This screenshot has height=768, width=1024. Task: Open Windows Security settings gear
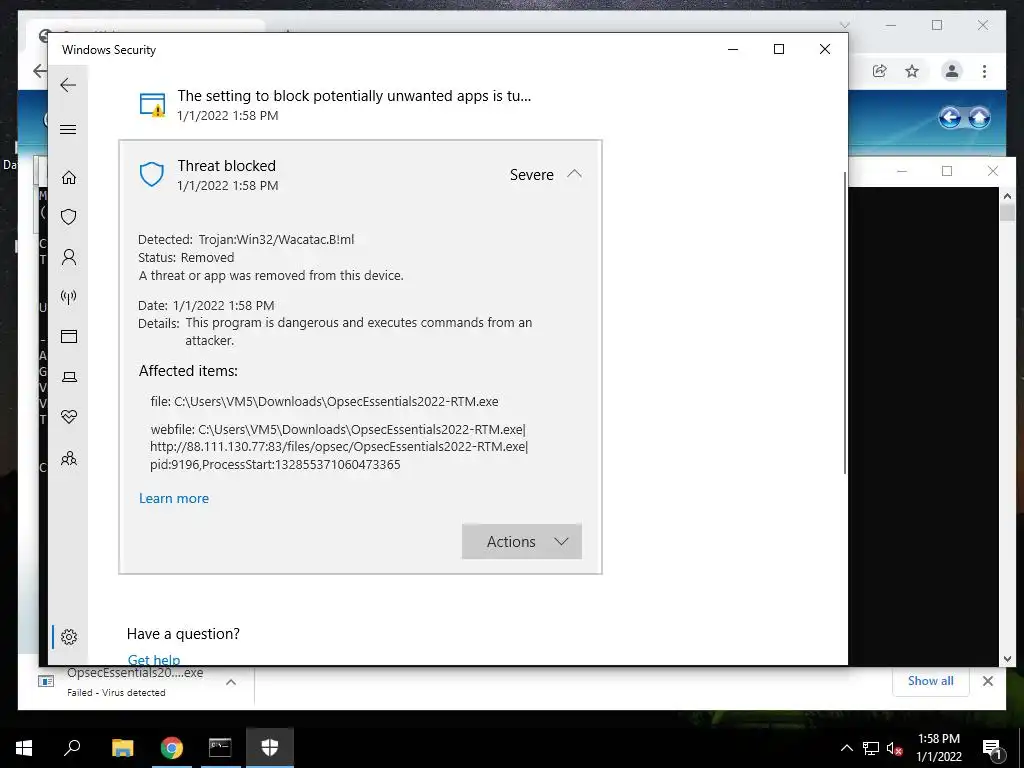coord(69,637)
